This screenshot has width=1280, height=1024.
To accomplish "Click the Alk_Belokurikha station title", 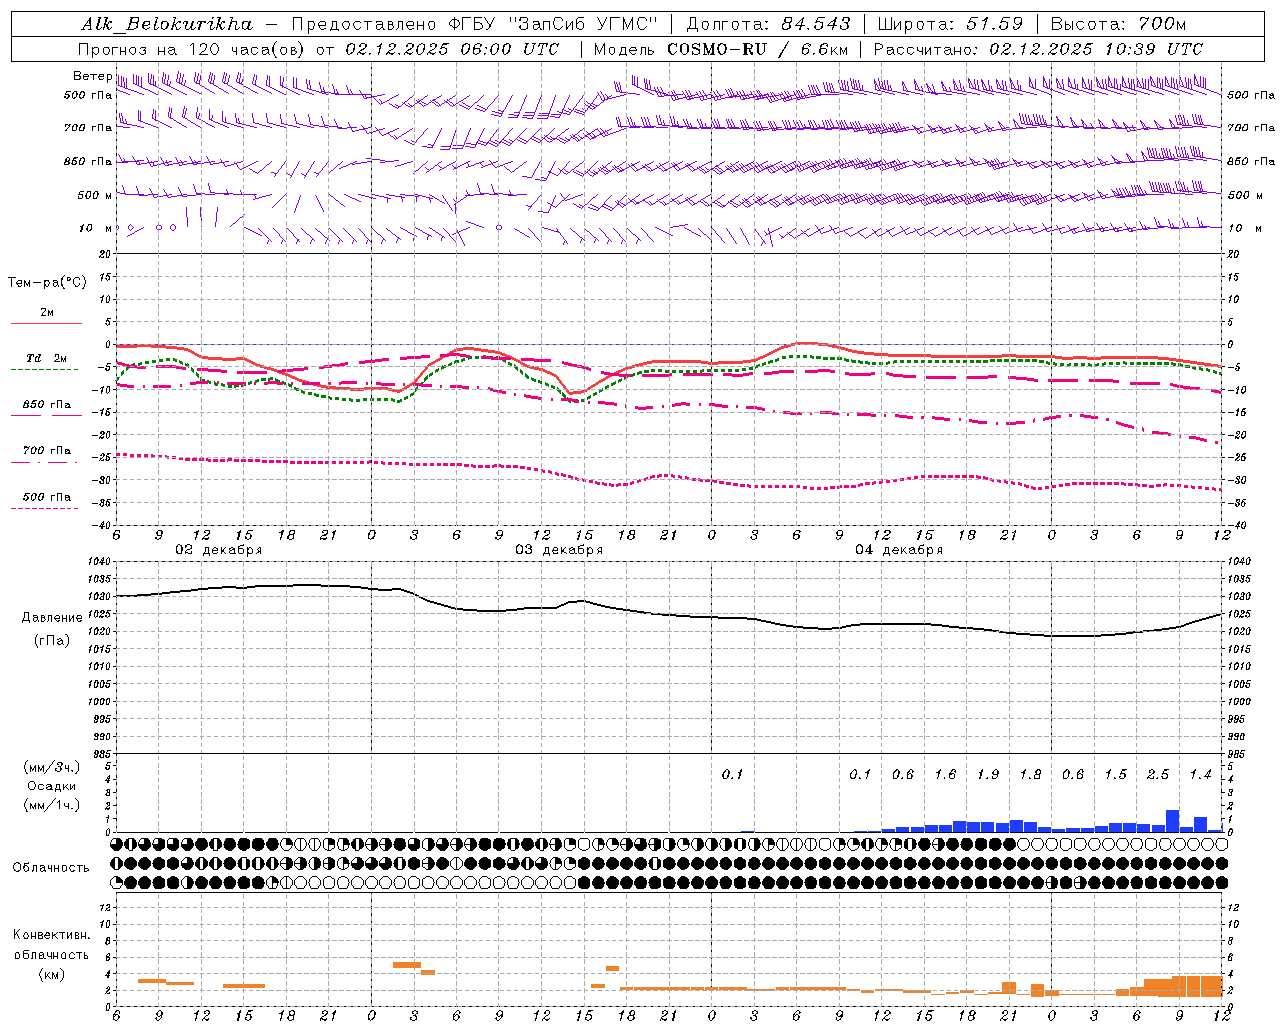I will (x=167, y=24).
